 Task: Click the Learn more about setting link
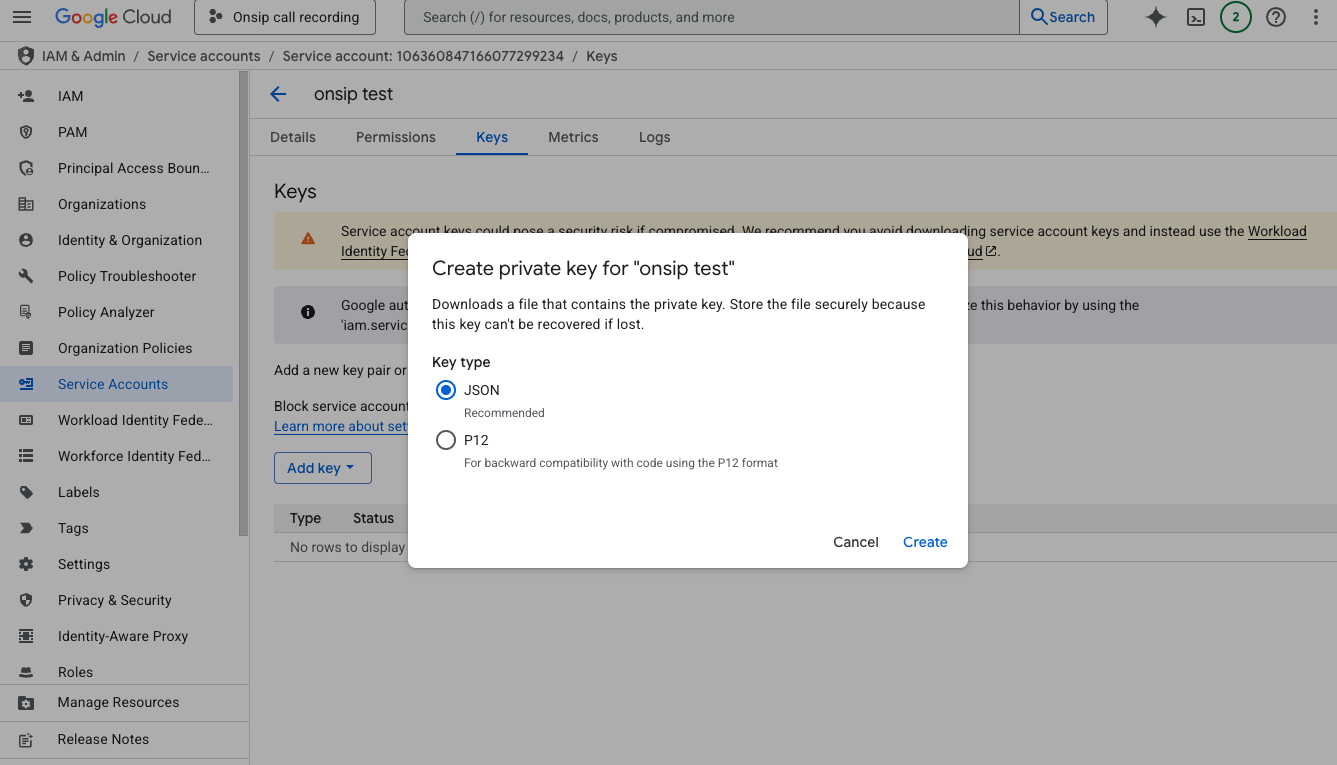pyautogui.click(x=341, y=426)
